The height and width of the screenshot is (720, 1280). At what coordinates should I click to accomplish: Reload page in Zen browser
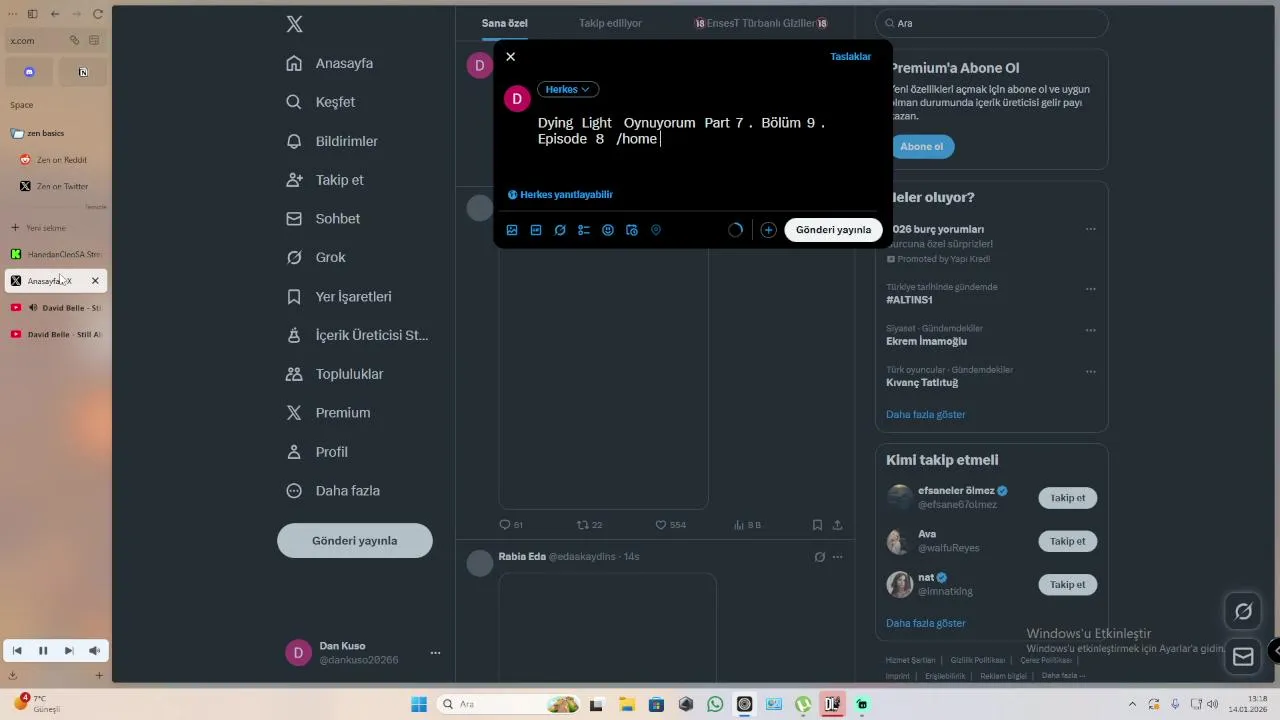pyautogui.click(x=98, y=14)
